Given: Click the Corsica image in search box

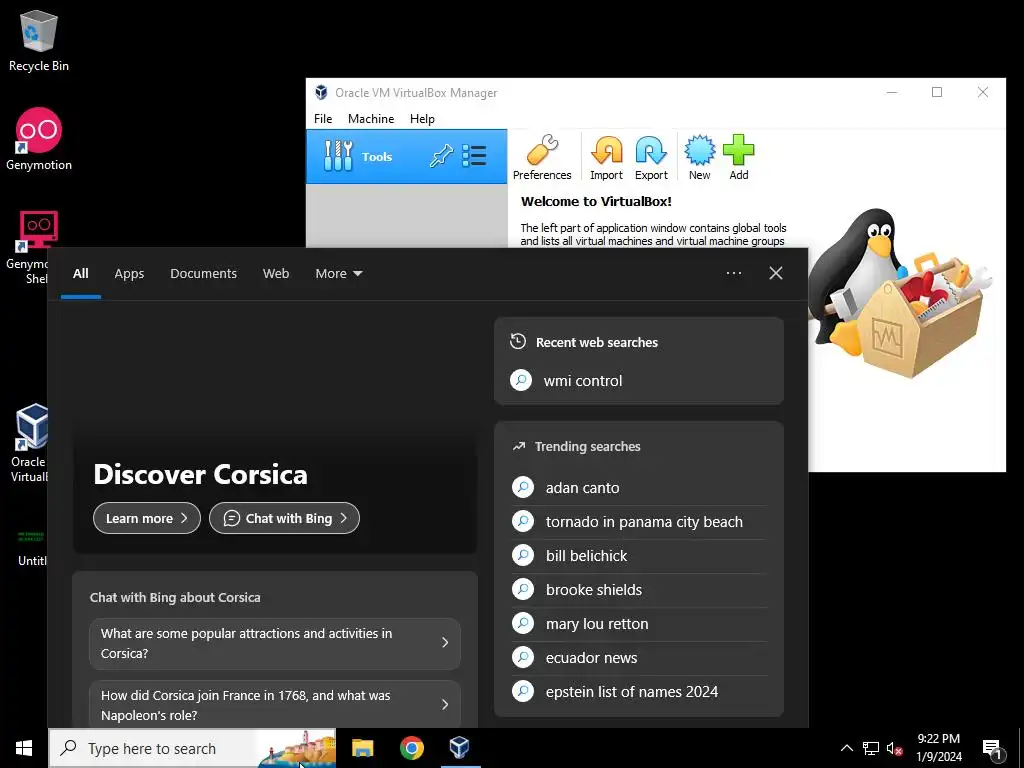Looking at the screenshot, I should [x=297, y=748].
